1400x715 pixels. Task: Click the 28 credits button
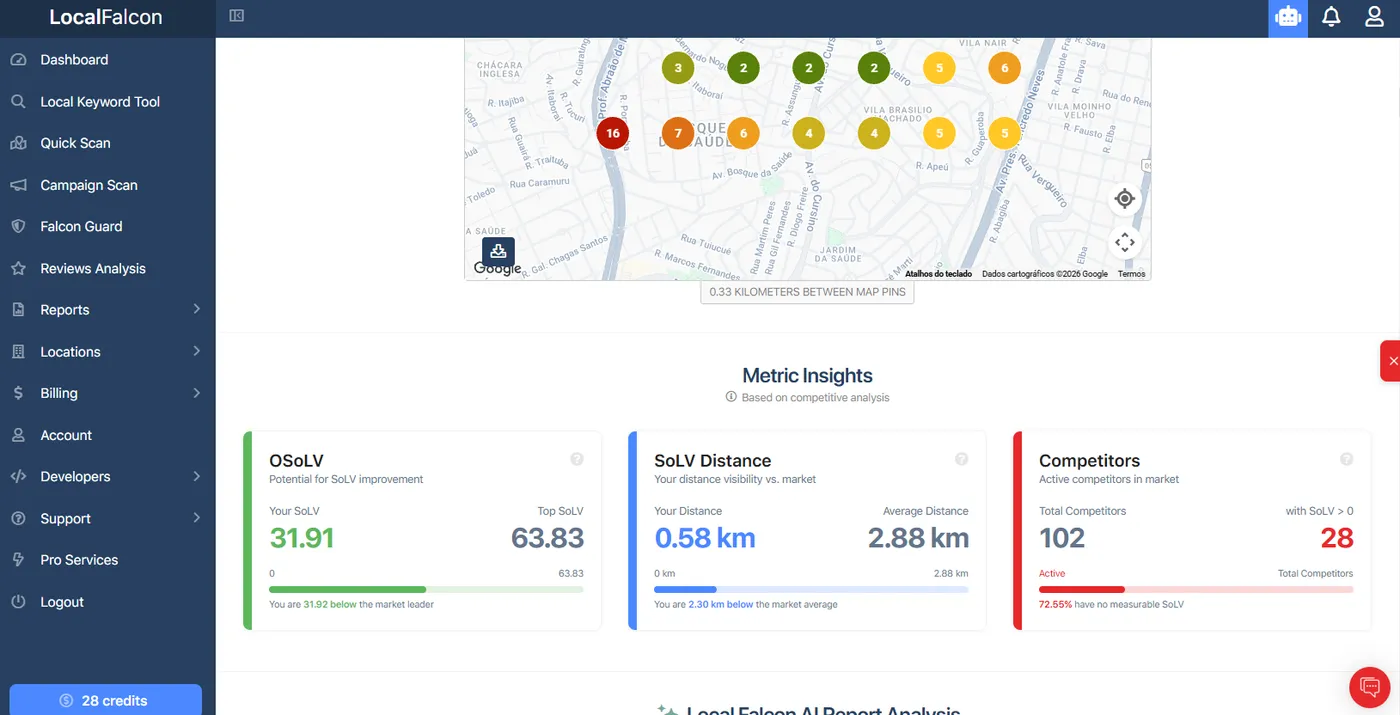[106, 700]
